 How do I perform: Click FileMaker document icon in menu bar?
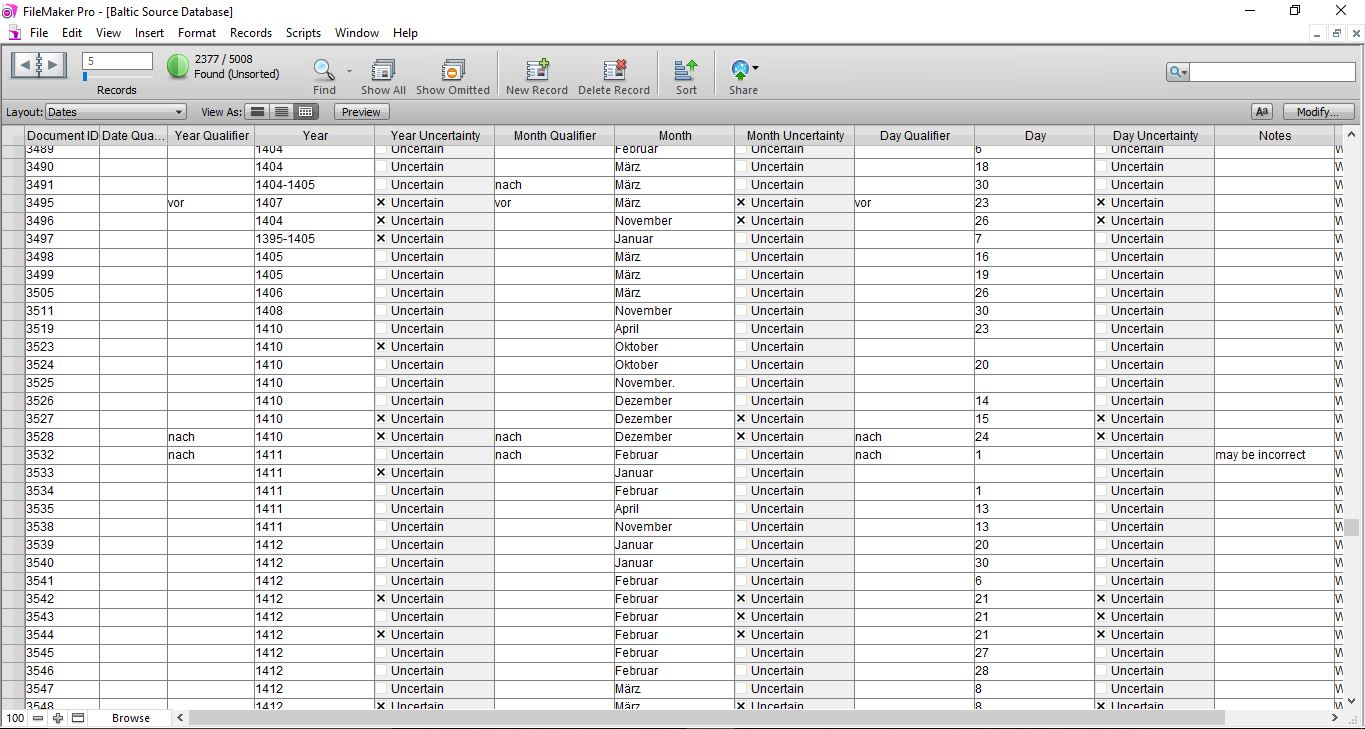pos(14,33)
